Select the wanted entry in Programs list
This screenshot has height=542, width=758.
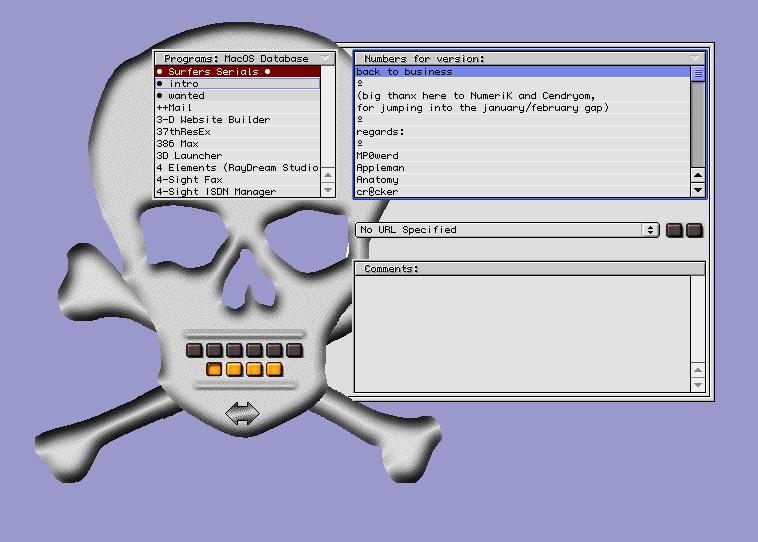pos(238,96)
